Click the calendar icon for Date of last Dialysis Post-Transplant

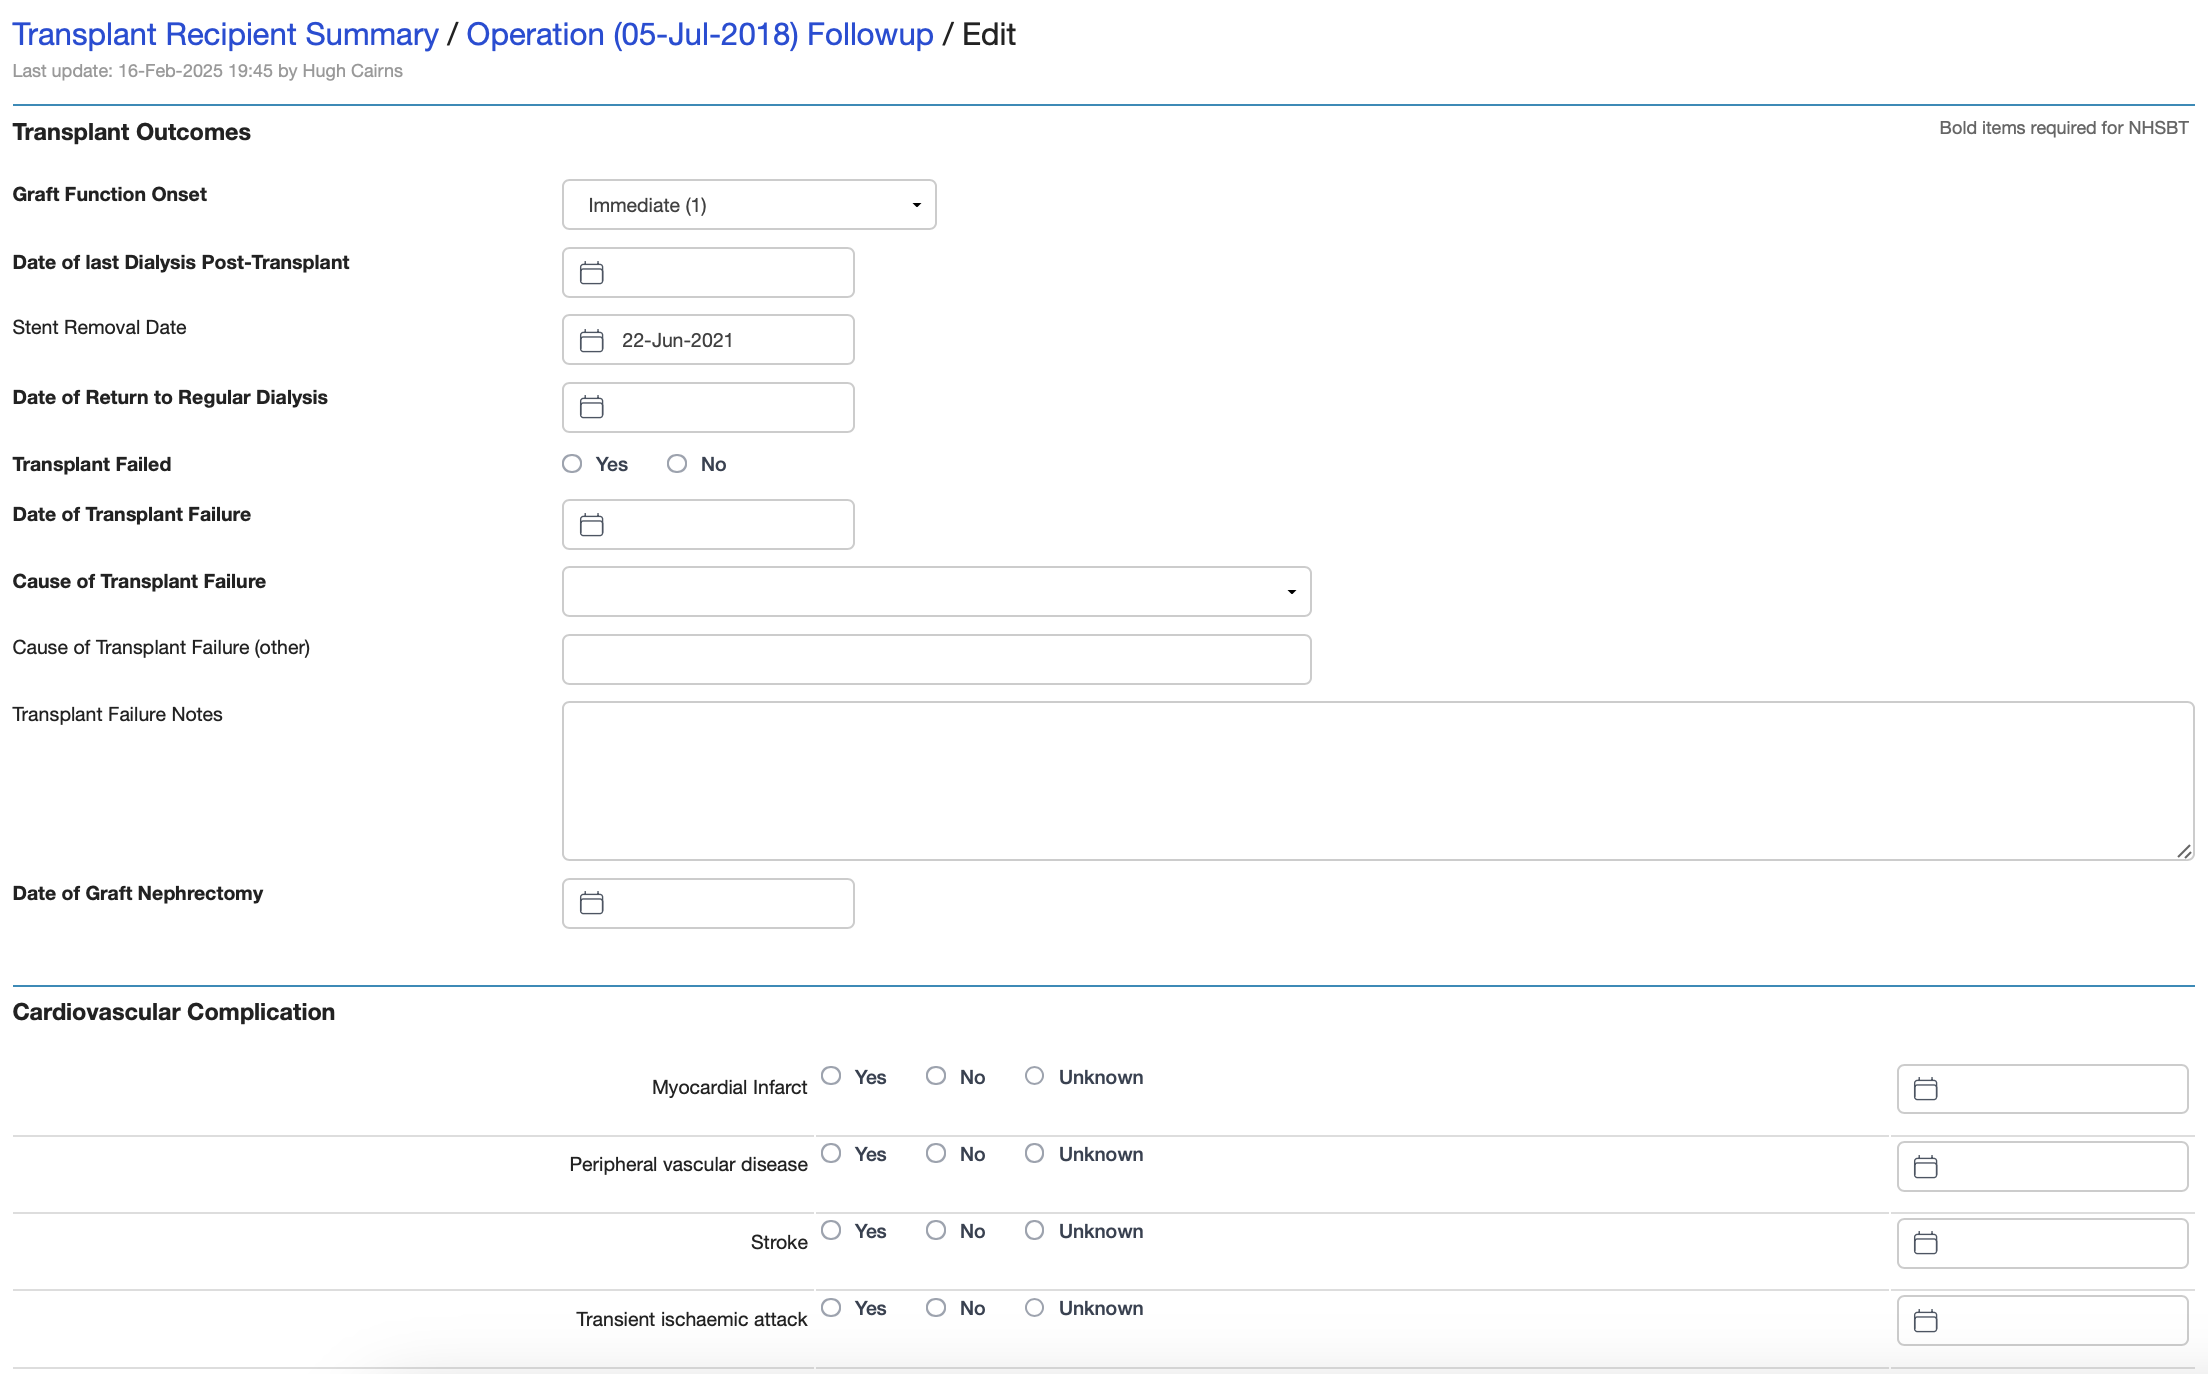coord(594,272)
